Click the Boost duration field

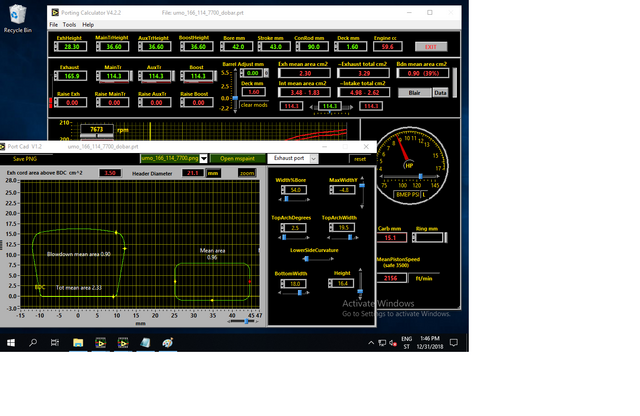pyautogui.click(x=199, y=76)
